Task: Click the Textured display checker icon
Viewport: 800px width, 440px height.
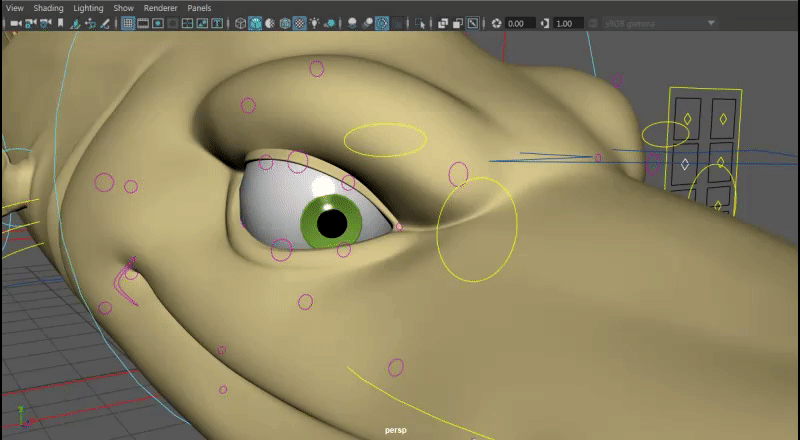Action: (299, 23)
